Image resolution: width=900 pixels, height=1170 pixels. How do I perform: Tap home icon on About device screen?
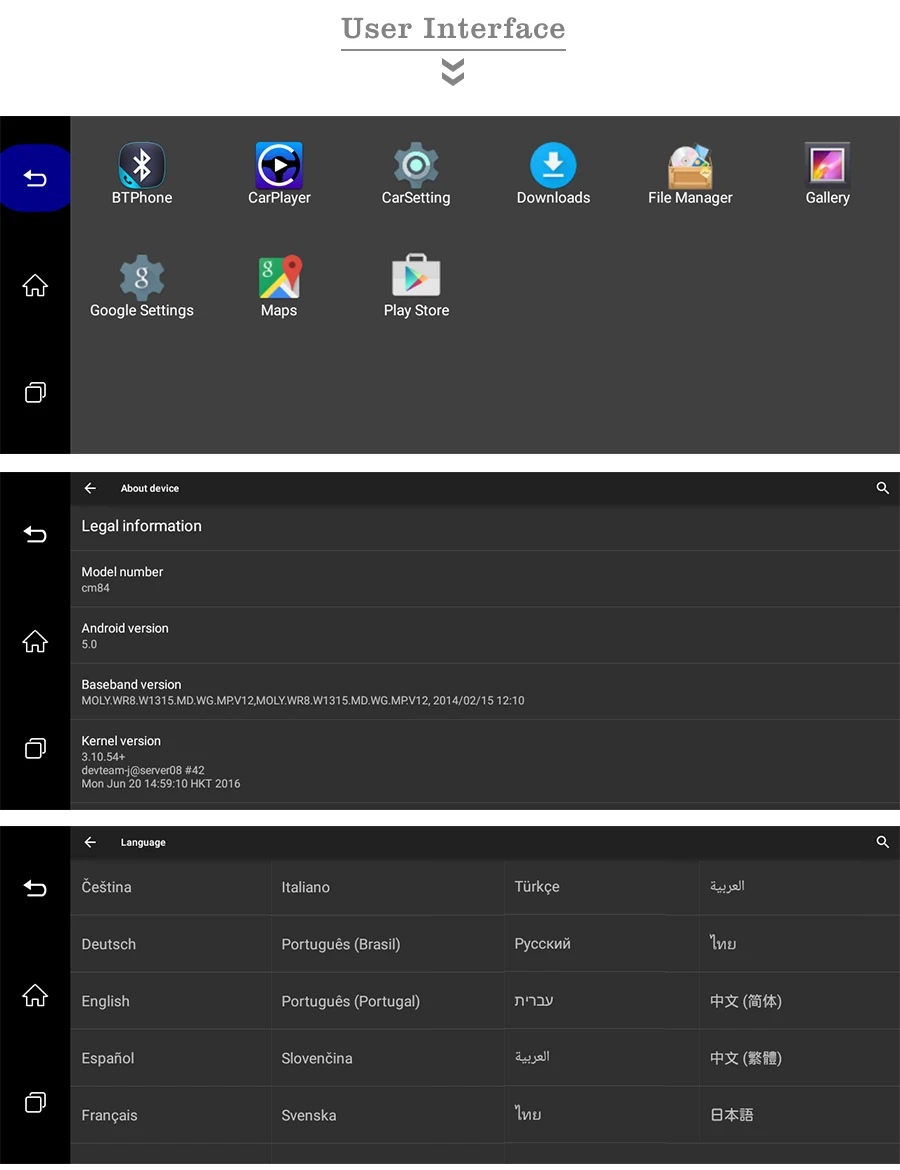[35, 641]
